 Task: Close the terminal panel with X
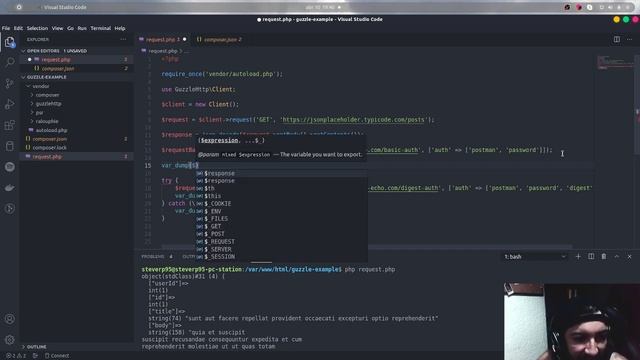tap(629, 256)
